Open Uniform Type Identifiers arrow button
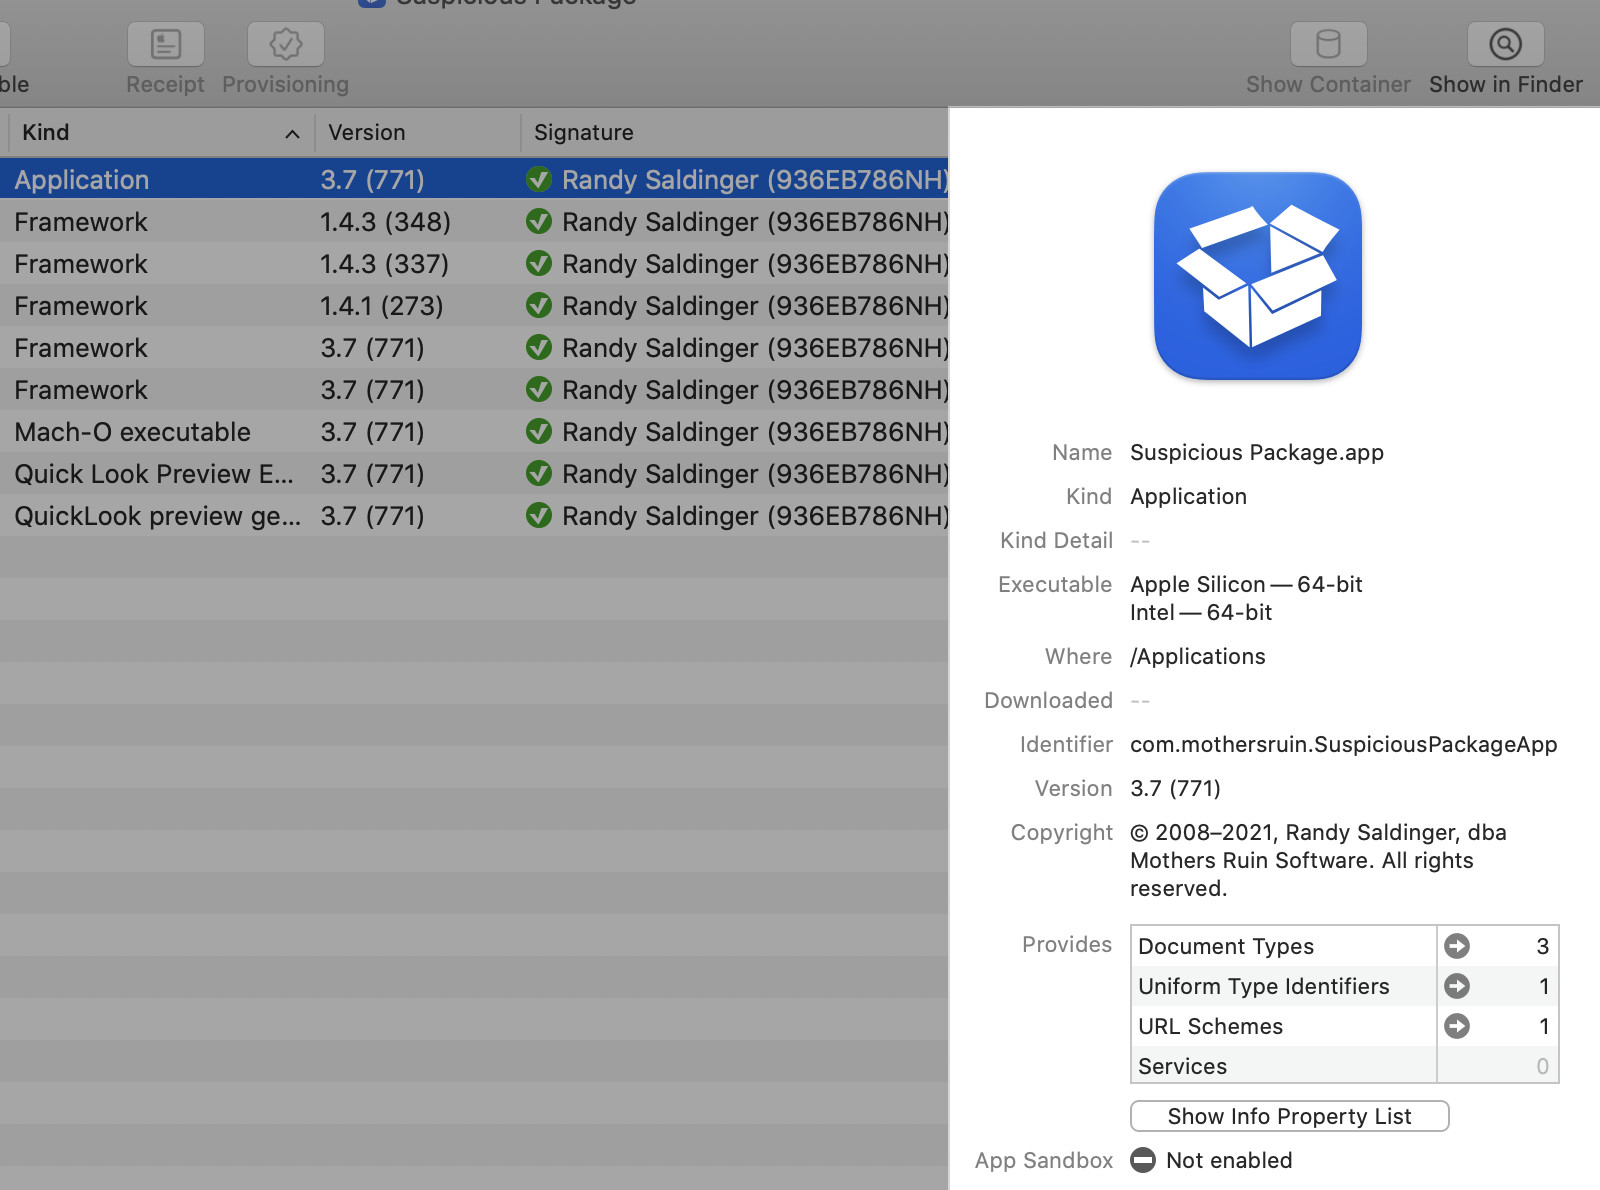The height and width of the screenshot is (1190, 1600). click(x=1457, y=986)
